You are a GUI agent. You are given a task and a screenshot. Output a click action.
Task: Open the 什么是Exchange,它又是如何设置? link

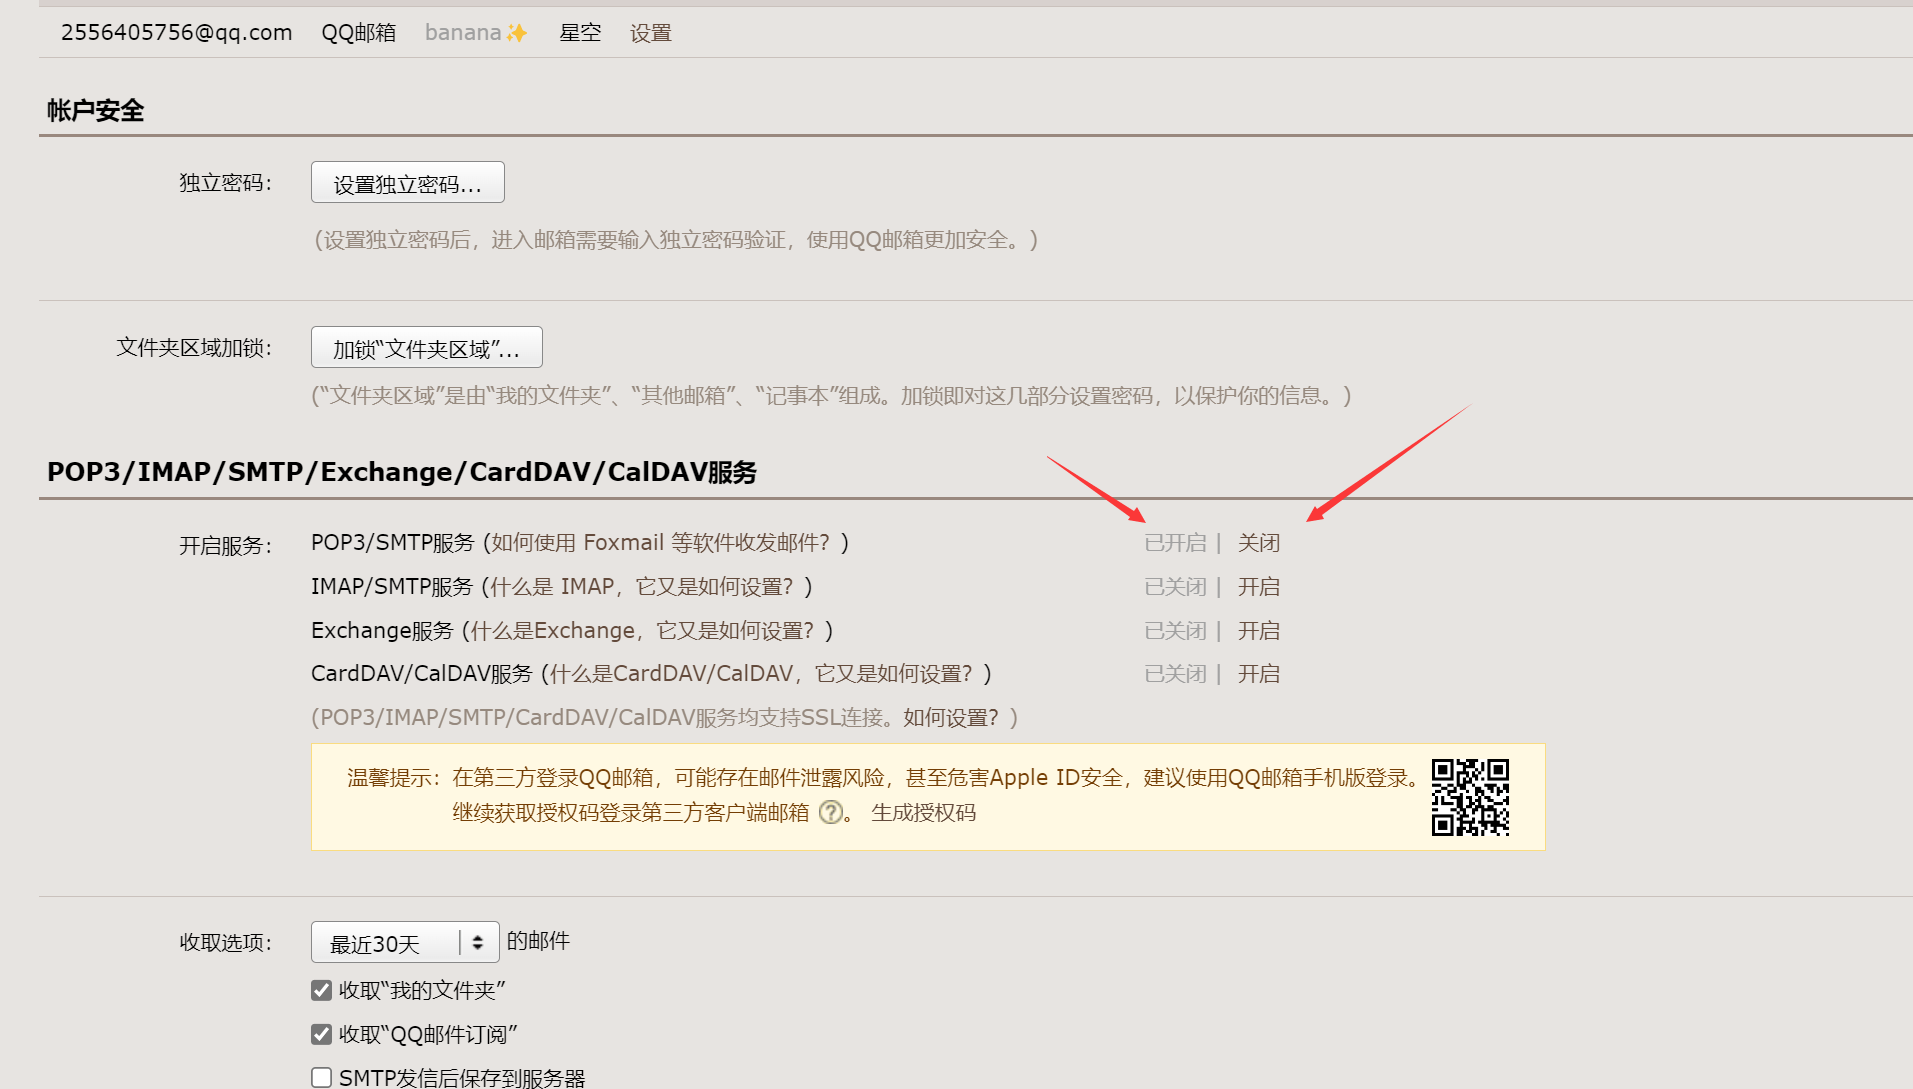(x=642, y=631)
